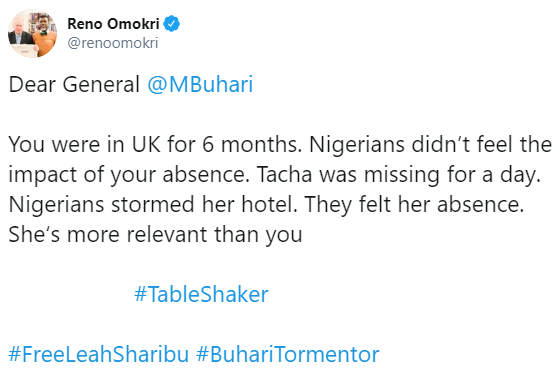Image resolution: width=560 pixels, height=390 pixels.
Task: Open the @MBuhari mention
Action: point(200,85)
